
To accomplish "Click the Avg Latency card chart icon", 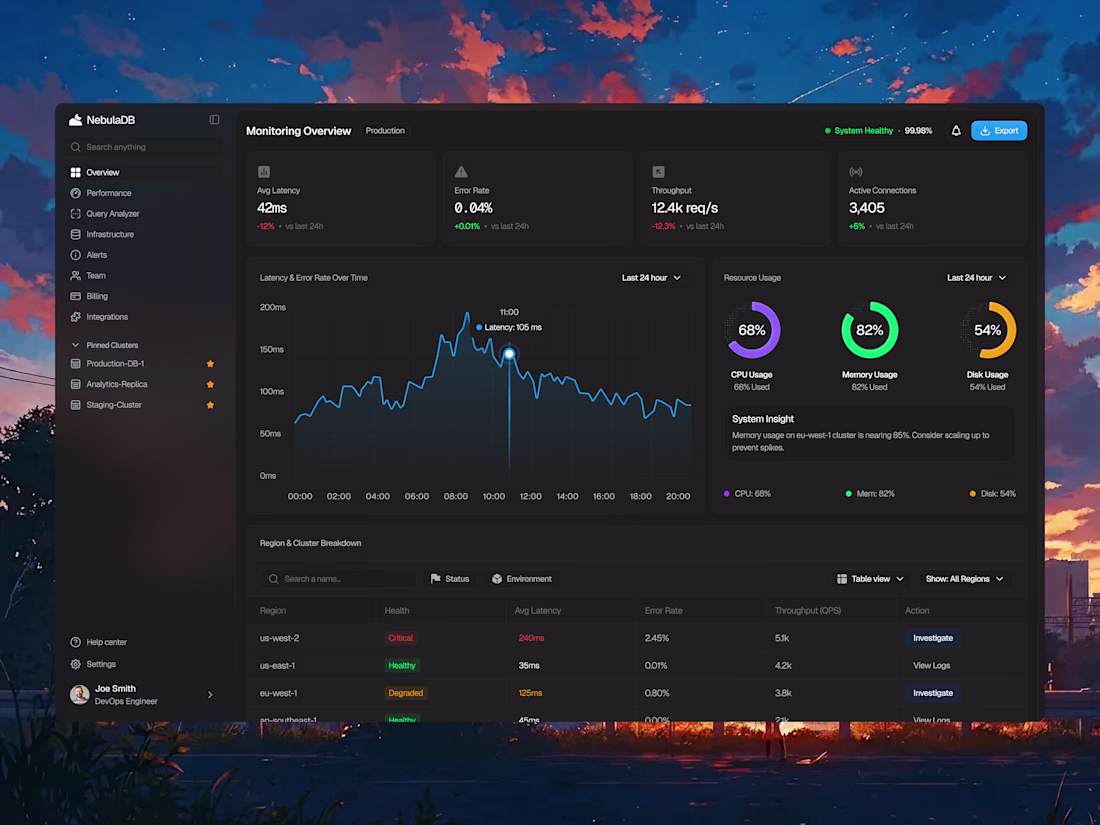I will pyautogui.click(x=264, y=172).
